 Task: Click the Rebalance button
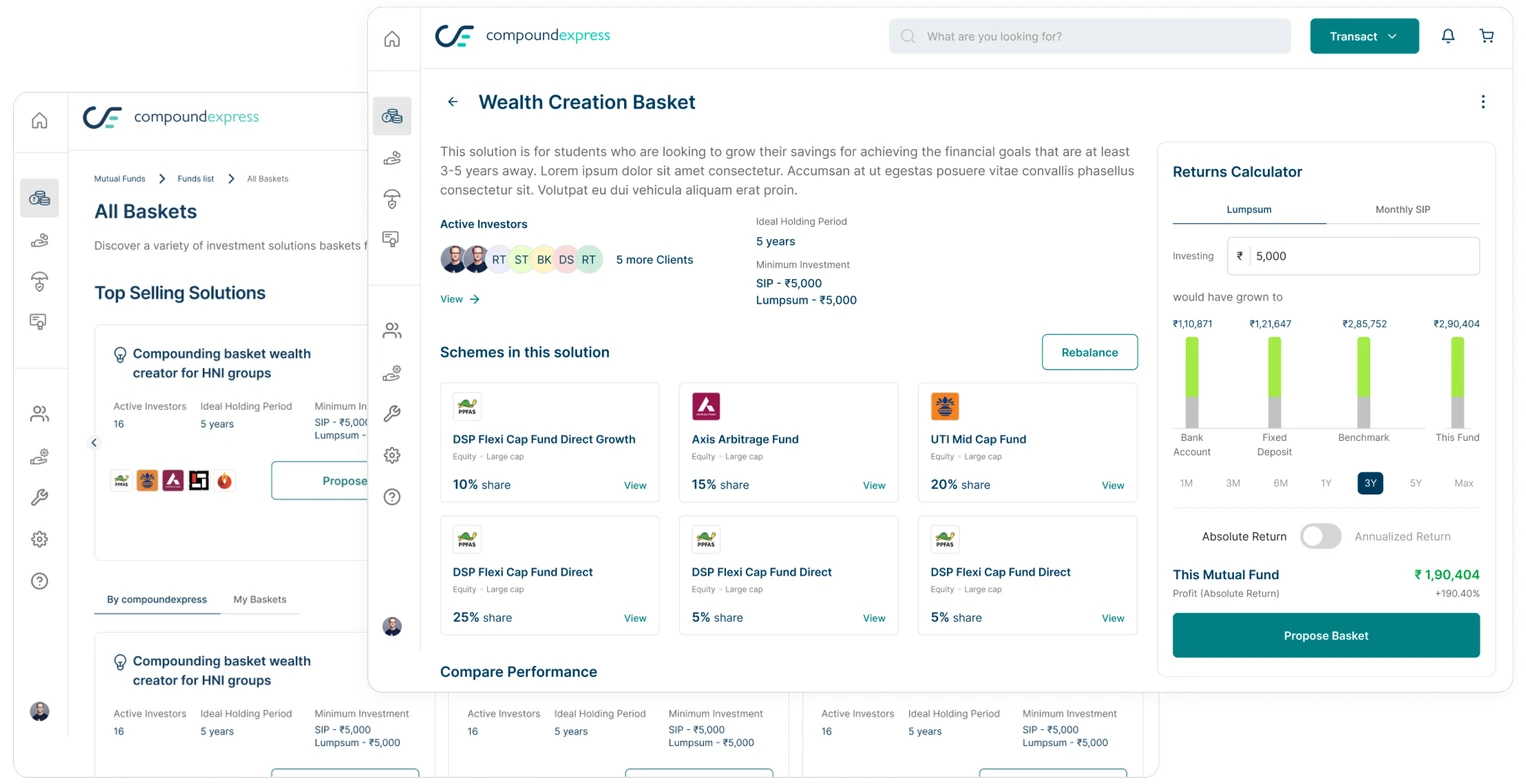(x=1089, y=352)
